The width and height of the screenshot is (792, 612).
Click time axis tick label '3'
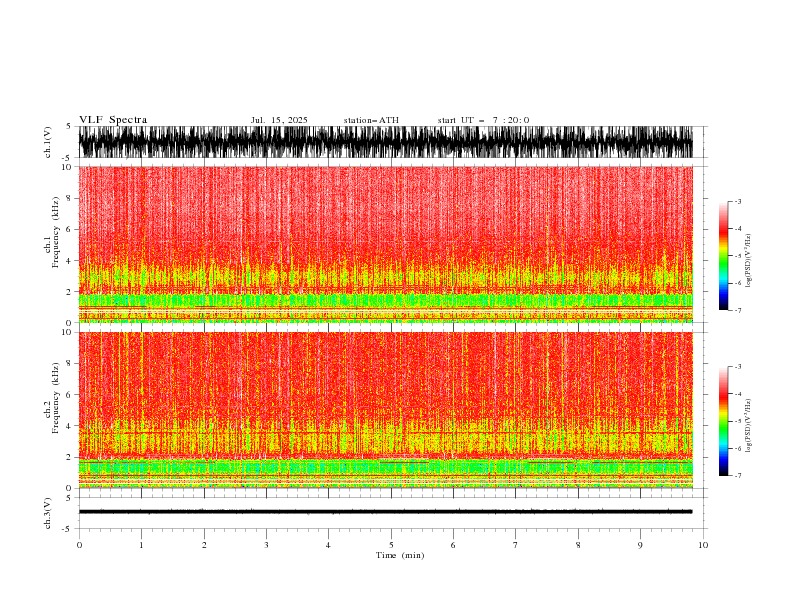pyautogui.click(x=266, y=545)
